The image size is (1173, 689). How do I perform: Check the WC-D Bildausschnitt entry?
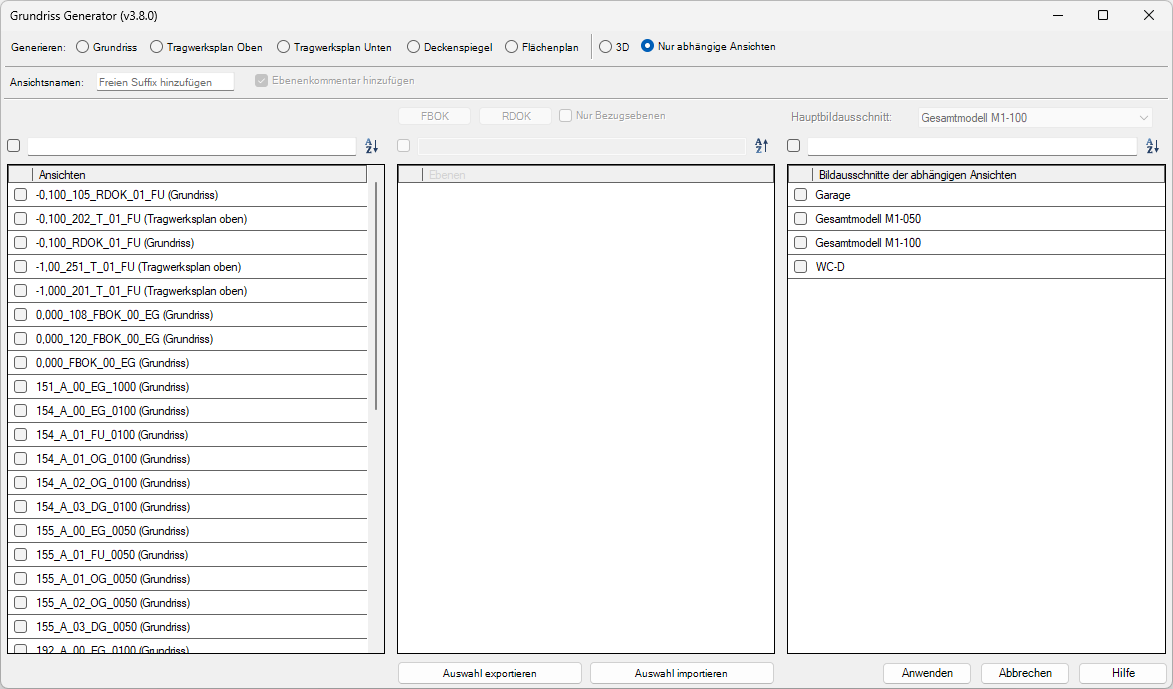(800, 267)
